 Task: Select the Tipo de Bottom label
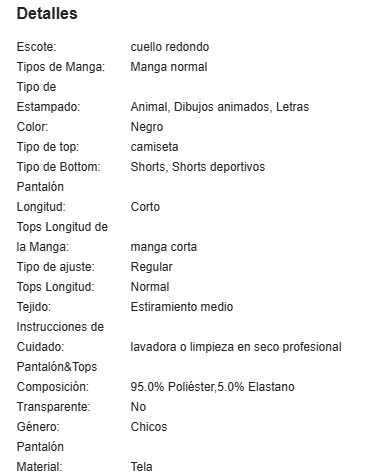click(59, 167)
